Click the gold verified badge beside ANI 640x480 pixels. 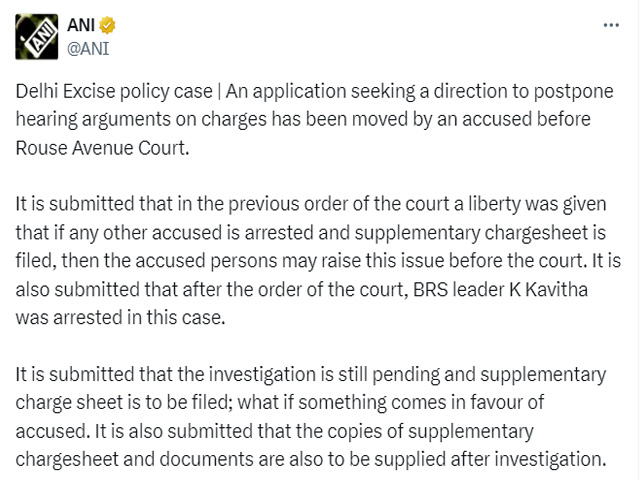click(107, 25)
